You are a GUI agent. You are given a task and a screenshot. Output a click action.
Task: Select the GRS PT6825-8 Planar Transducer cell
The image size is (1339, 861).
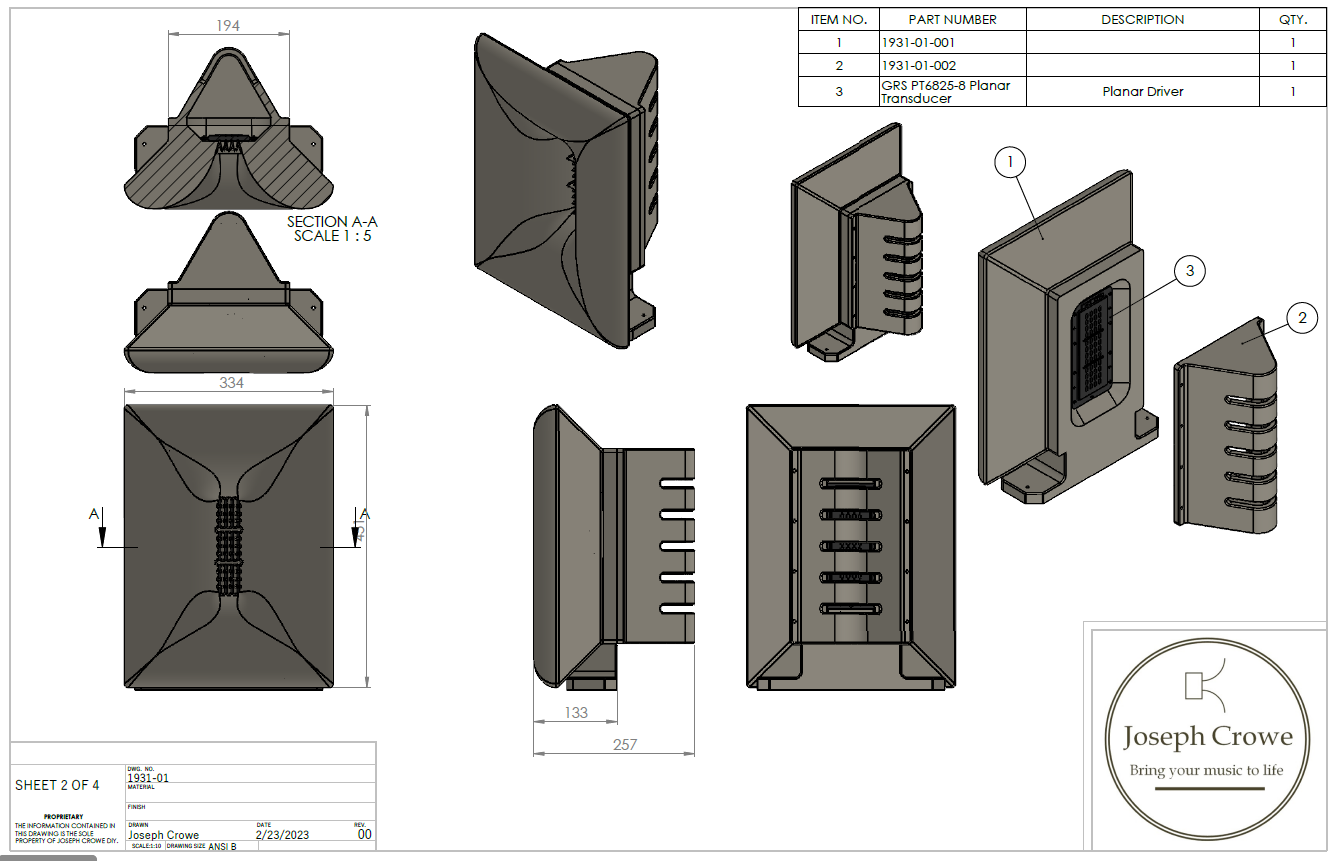click(945, 91)
